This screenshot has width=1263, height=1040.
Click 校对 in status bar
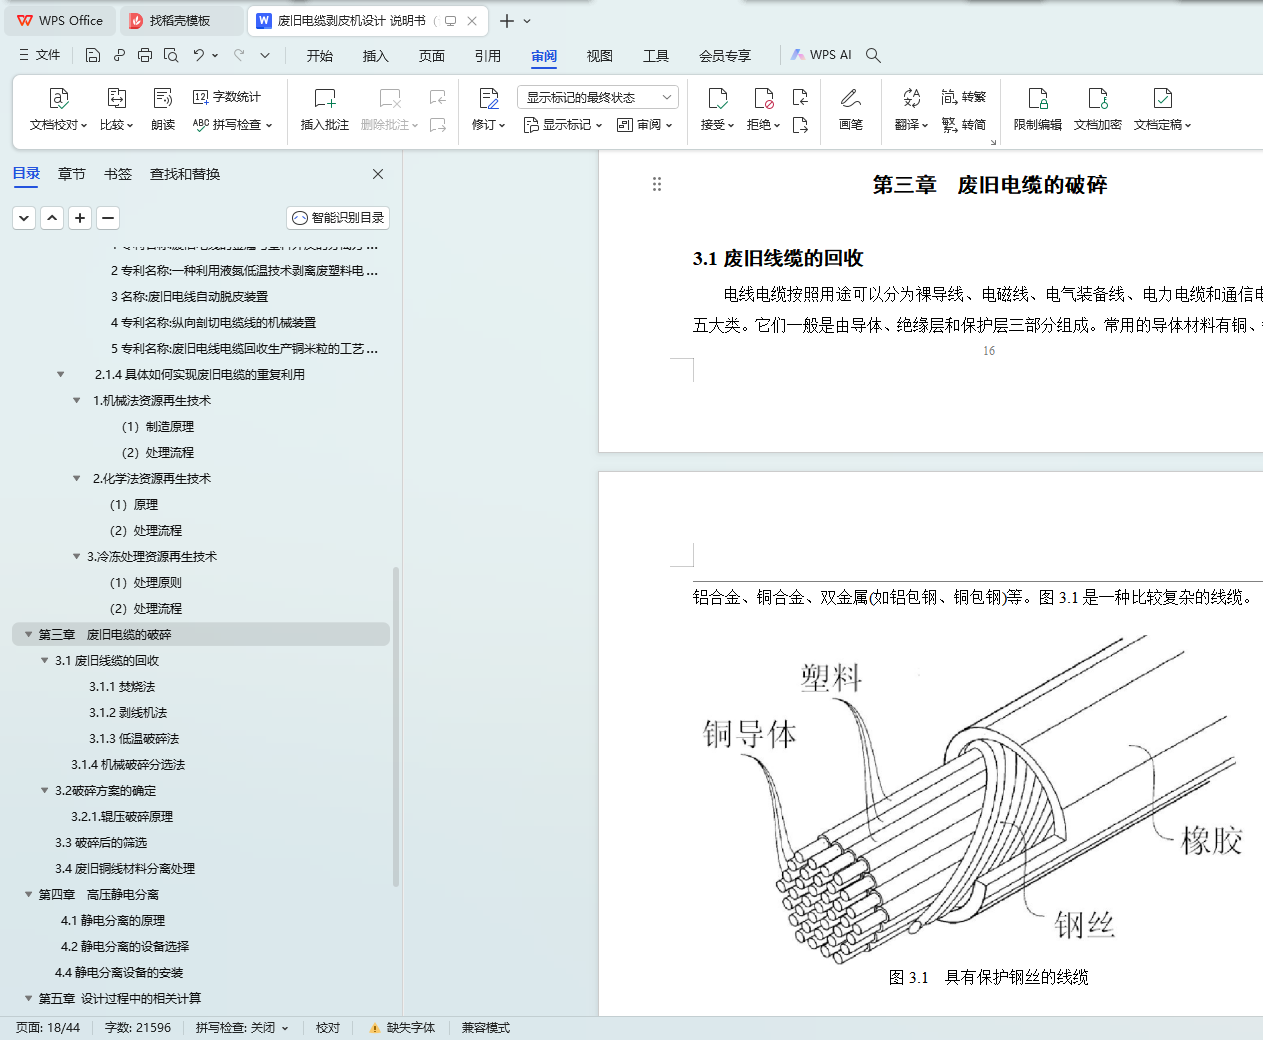tap(328, 1028)
